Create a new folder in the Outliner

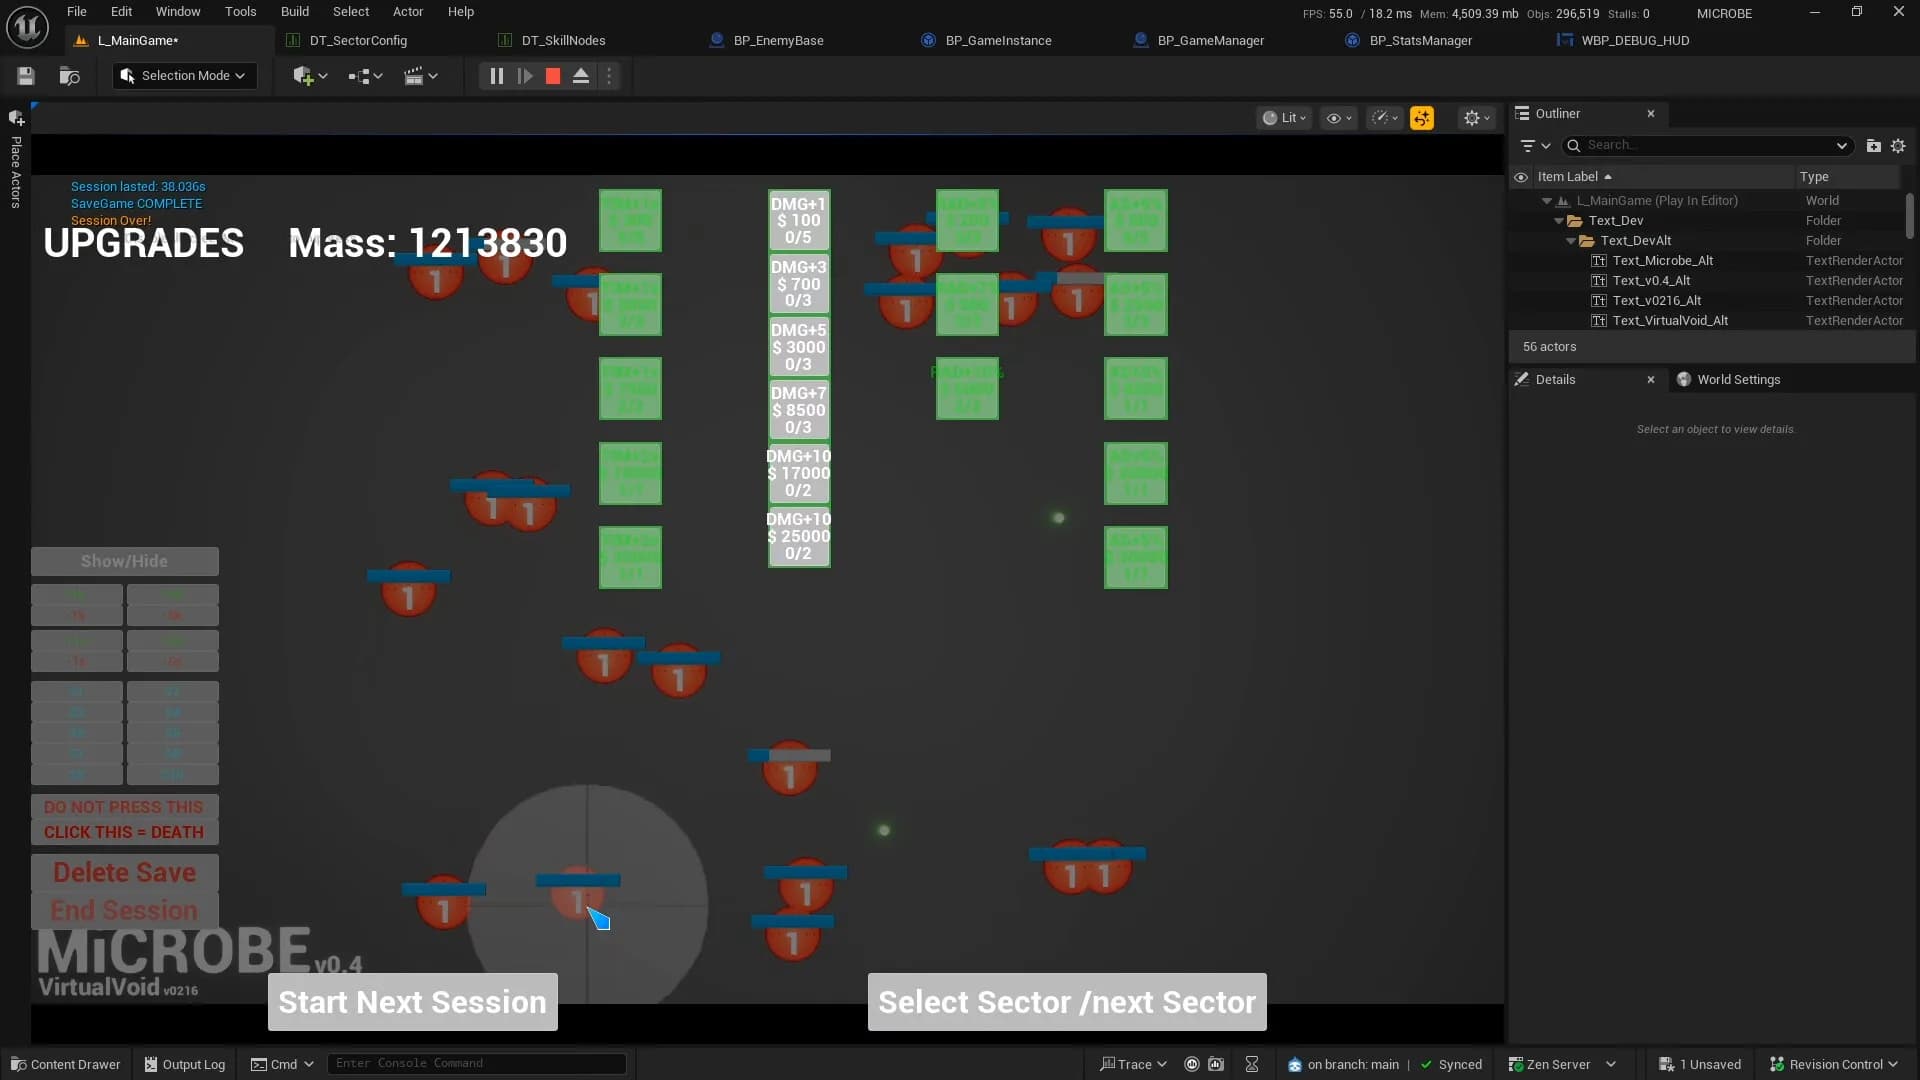tap(1874, 145)
